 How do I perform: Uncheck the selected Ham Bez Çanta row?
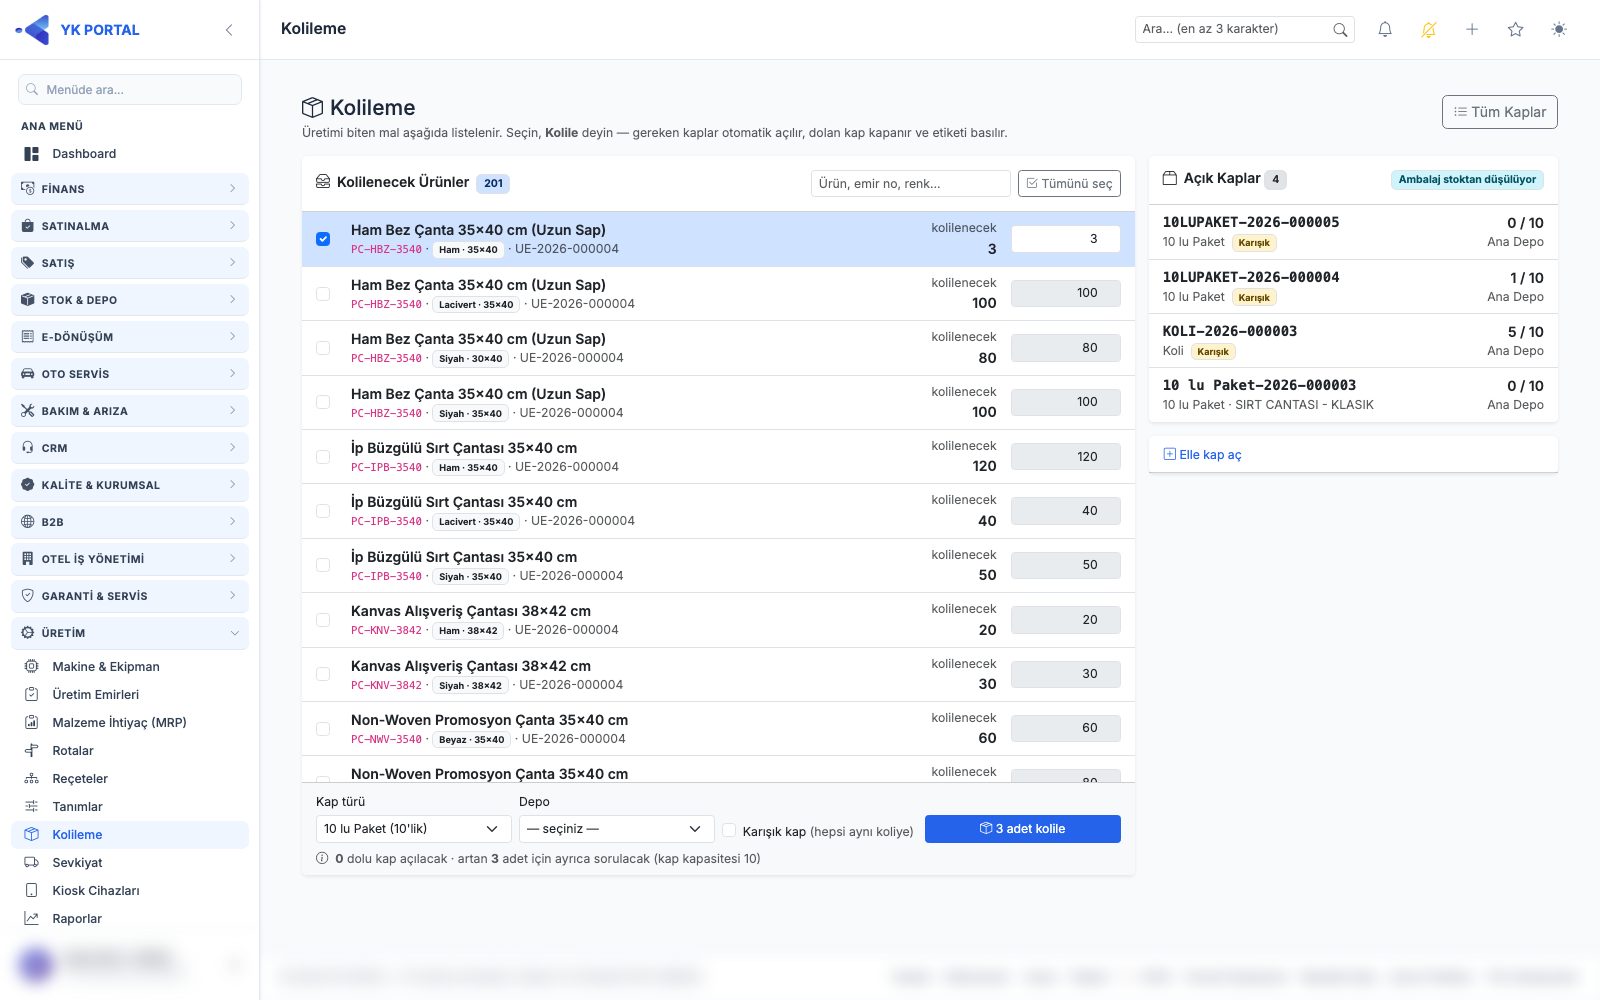click(323, 239)
